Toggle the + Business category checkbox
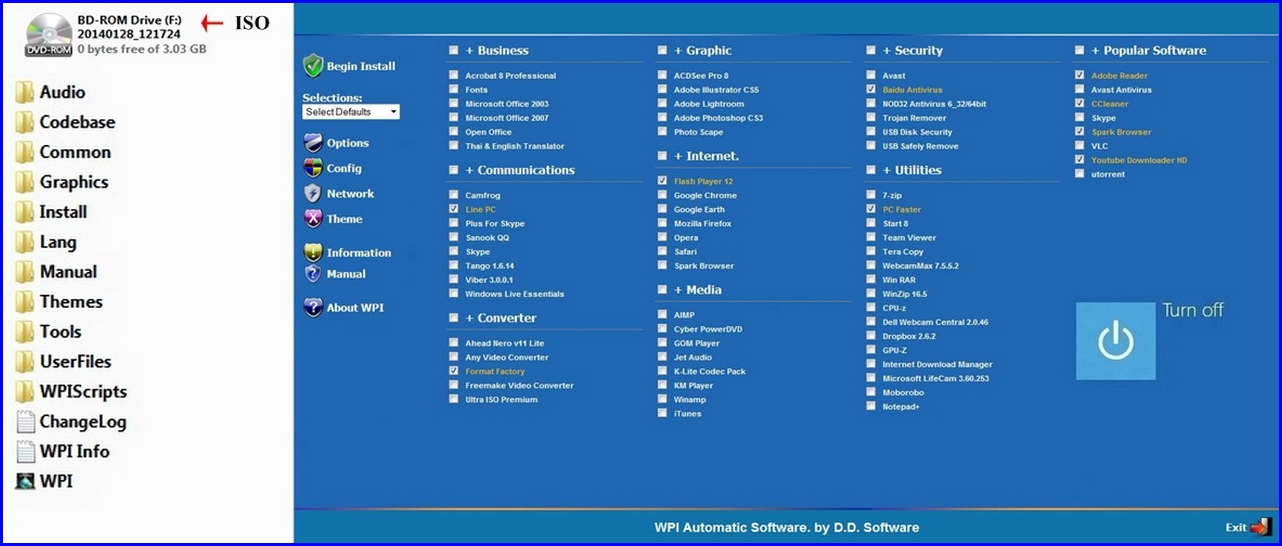 454,50
